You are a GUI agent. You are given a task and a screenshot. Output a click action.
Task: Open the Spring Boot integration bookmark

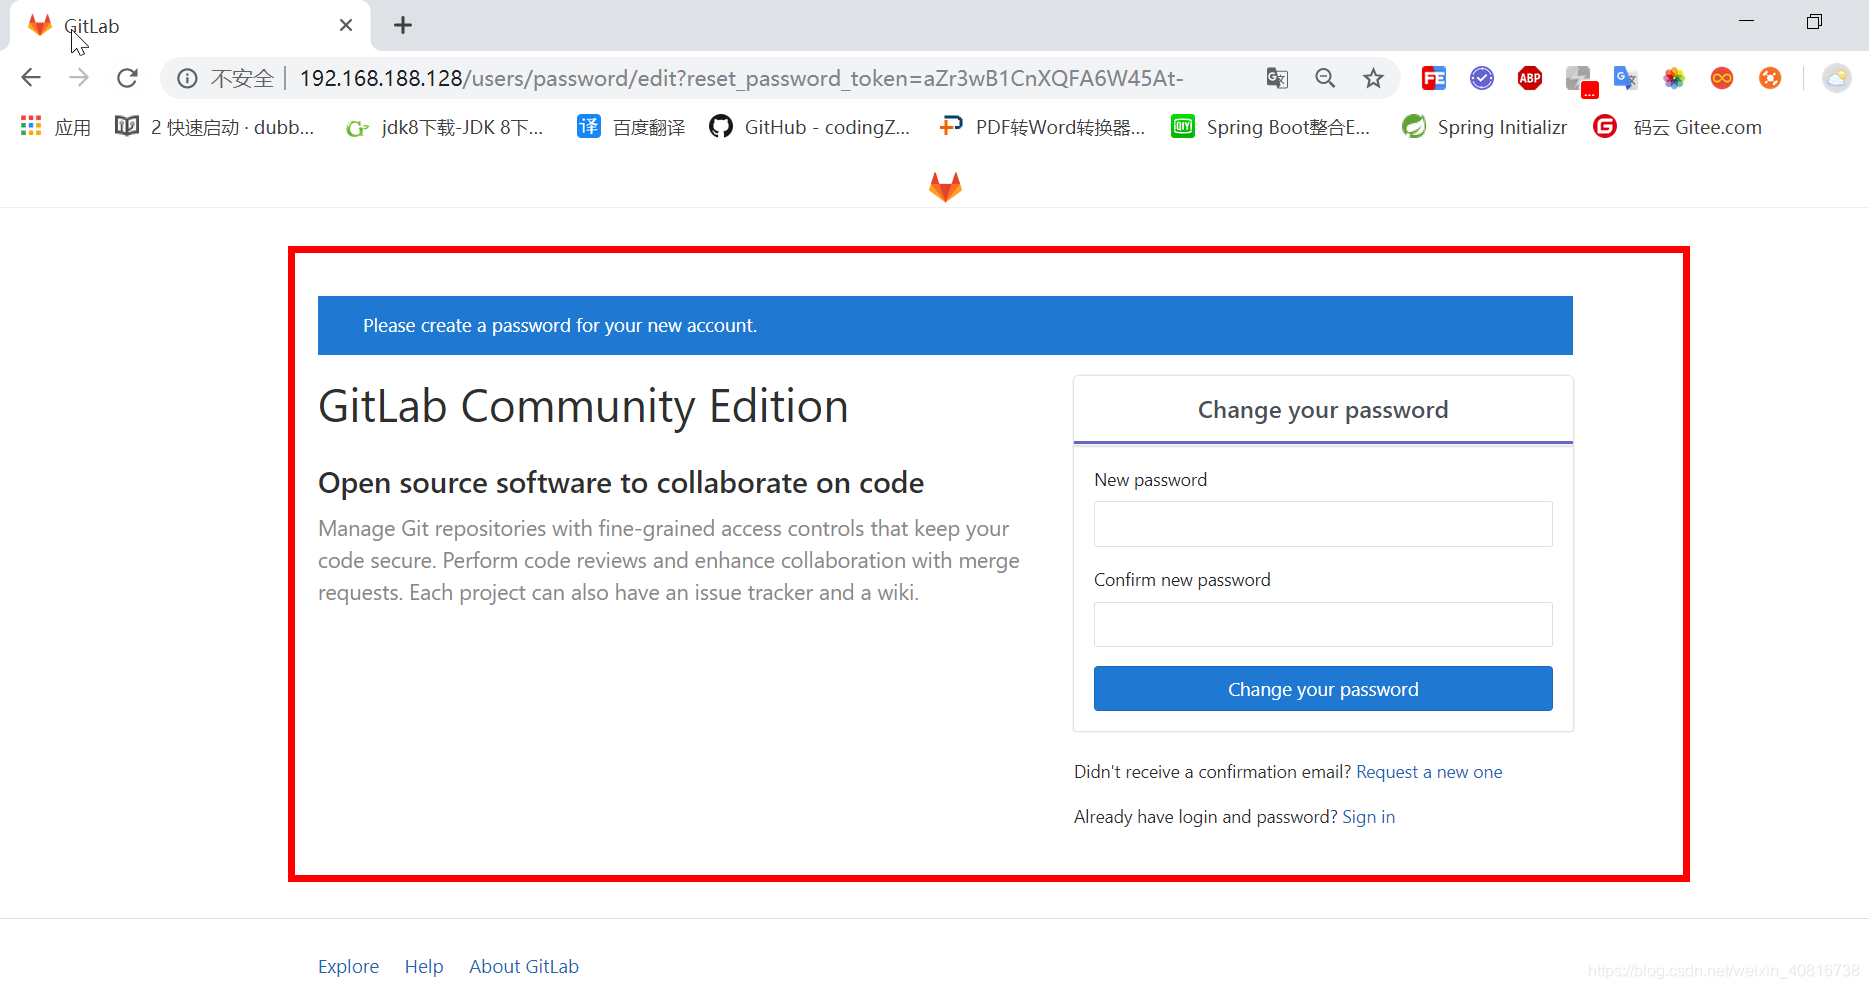(1271, 127)
